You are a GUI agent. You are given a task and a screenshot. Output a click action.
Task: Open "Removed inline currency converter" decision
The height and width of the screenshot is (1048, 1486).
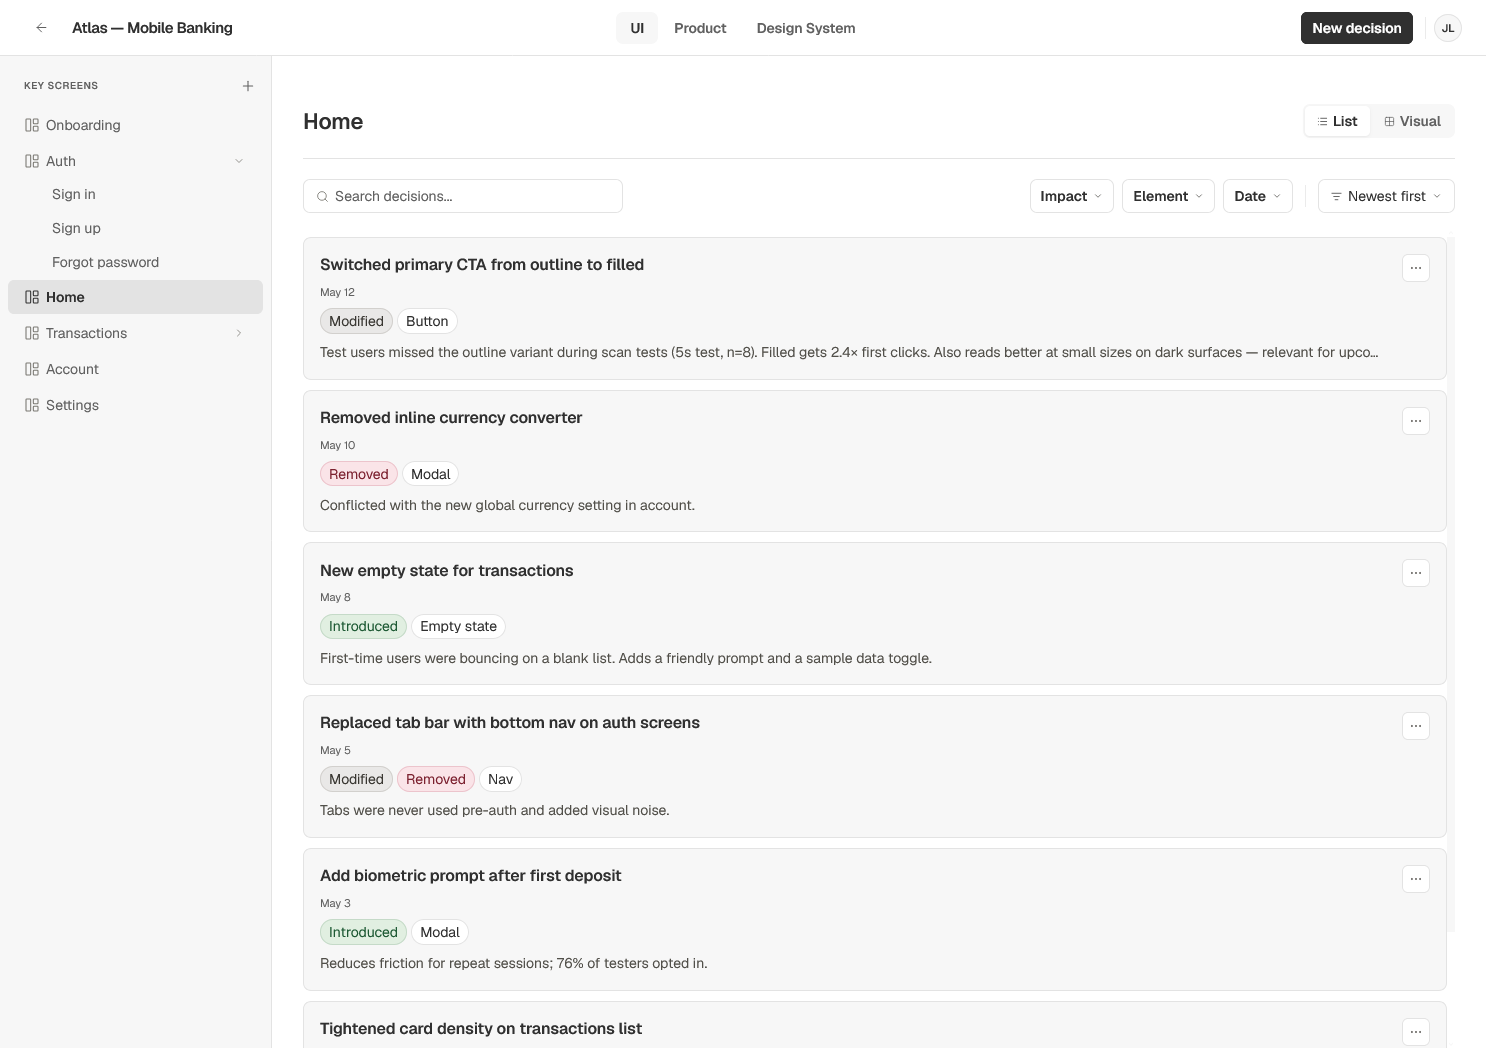[x=451, y=417]
